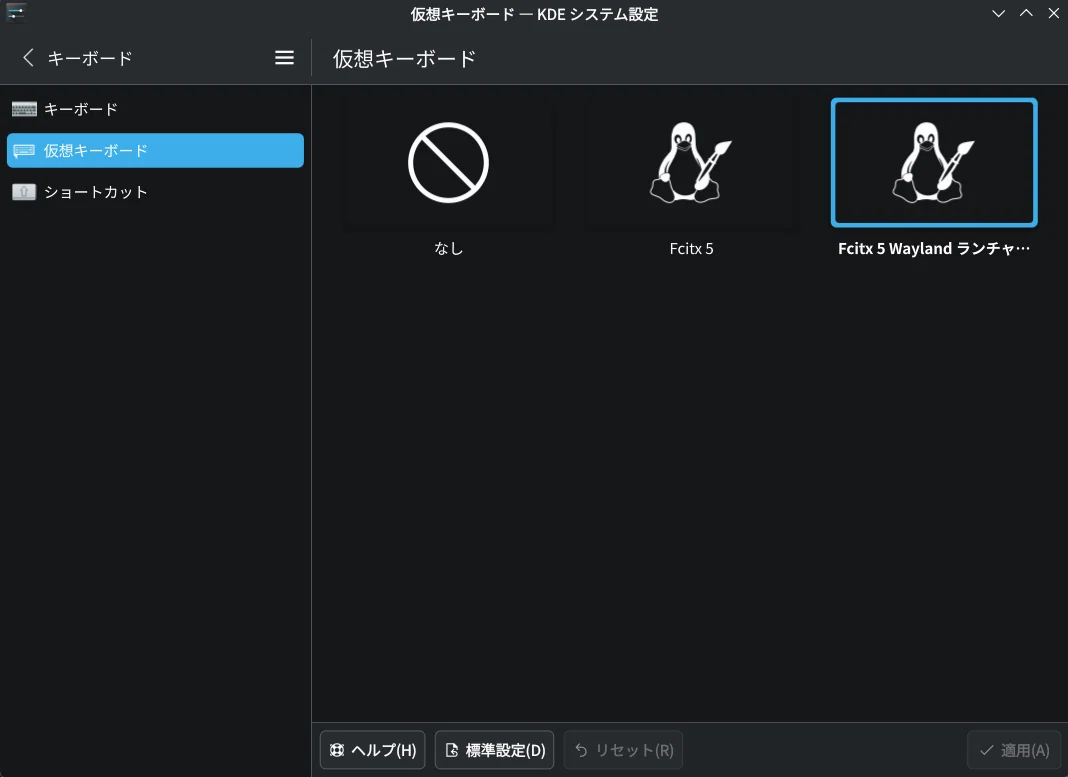This screenshot has height=777, width=1068.
Task: Choose the Fcitx 5 Wayland ランチャー thumbnail
Action: tap(934, 163)
